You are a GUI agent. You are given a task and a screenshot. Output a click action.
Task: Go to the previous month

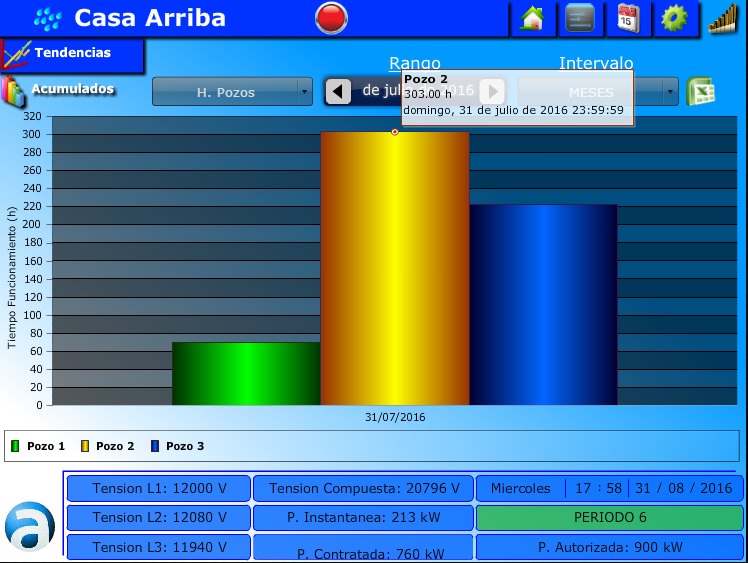[x=338, y=91]
